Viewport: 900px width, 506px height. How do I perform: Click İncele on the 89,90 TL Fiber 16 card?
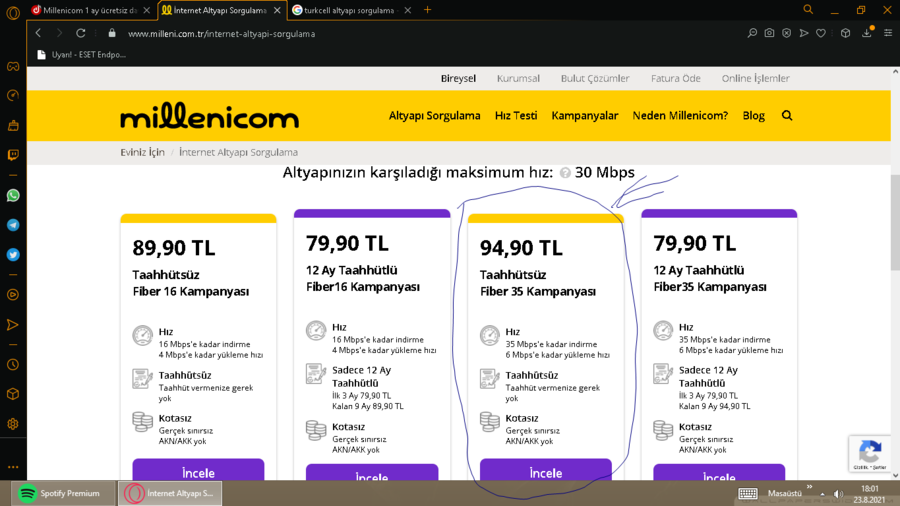coord(199,469)
